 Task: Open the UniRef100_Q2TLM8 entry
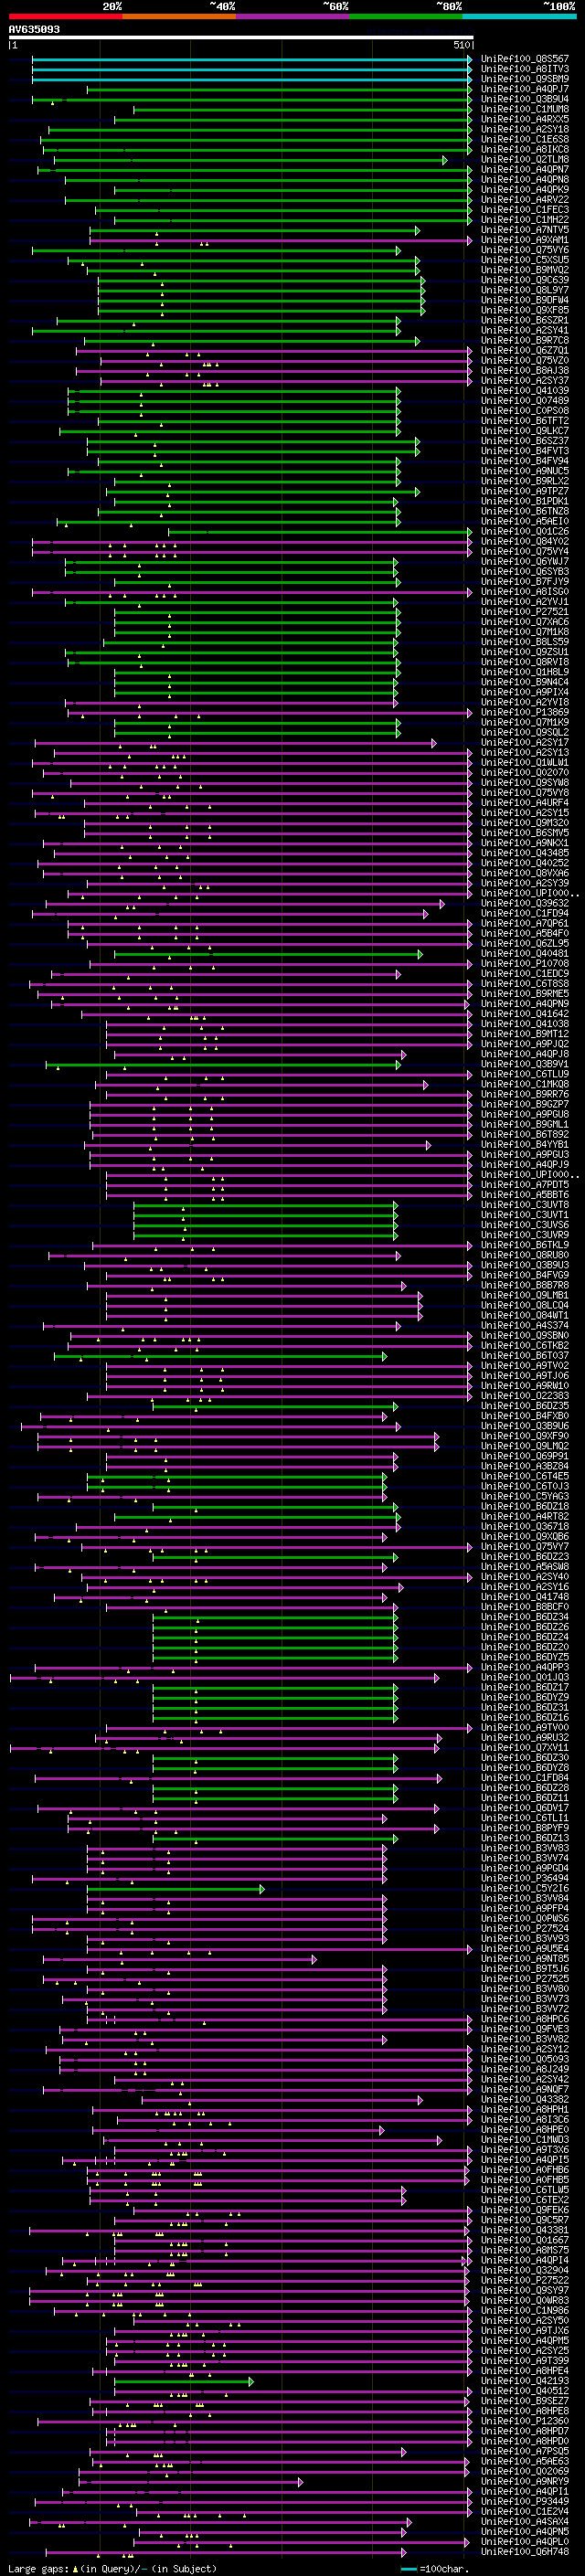click(x=525, y=159)
